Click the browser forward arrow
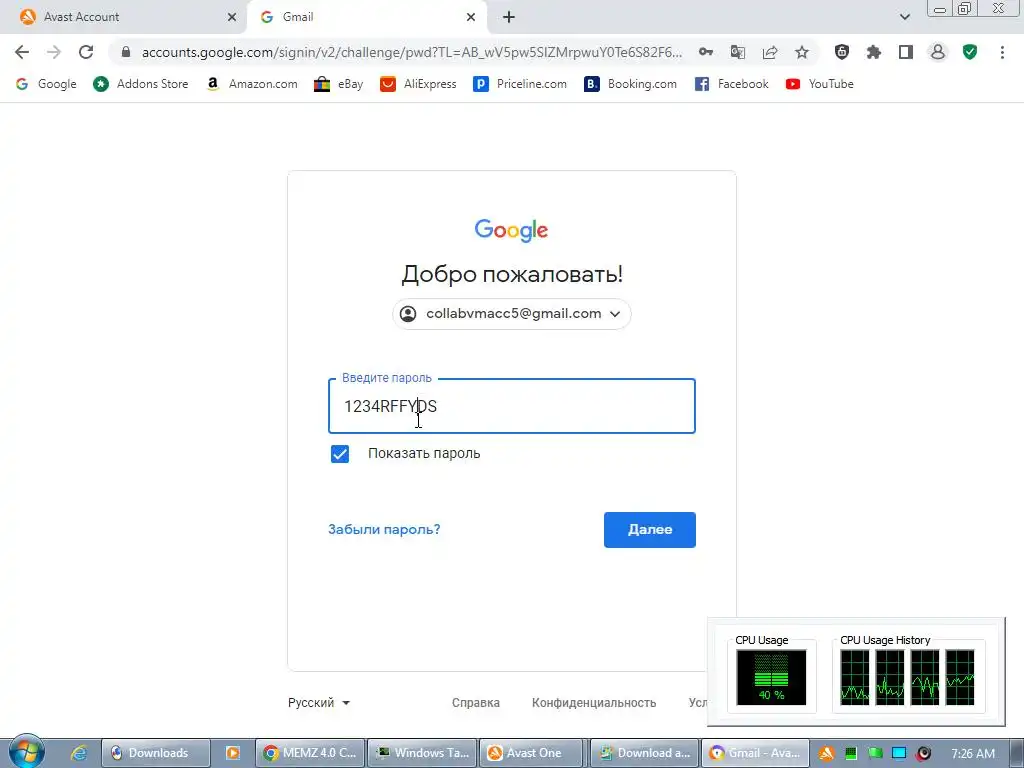Image resolution: width=1024 pixels, height=768 pixels. 54,52
